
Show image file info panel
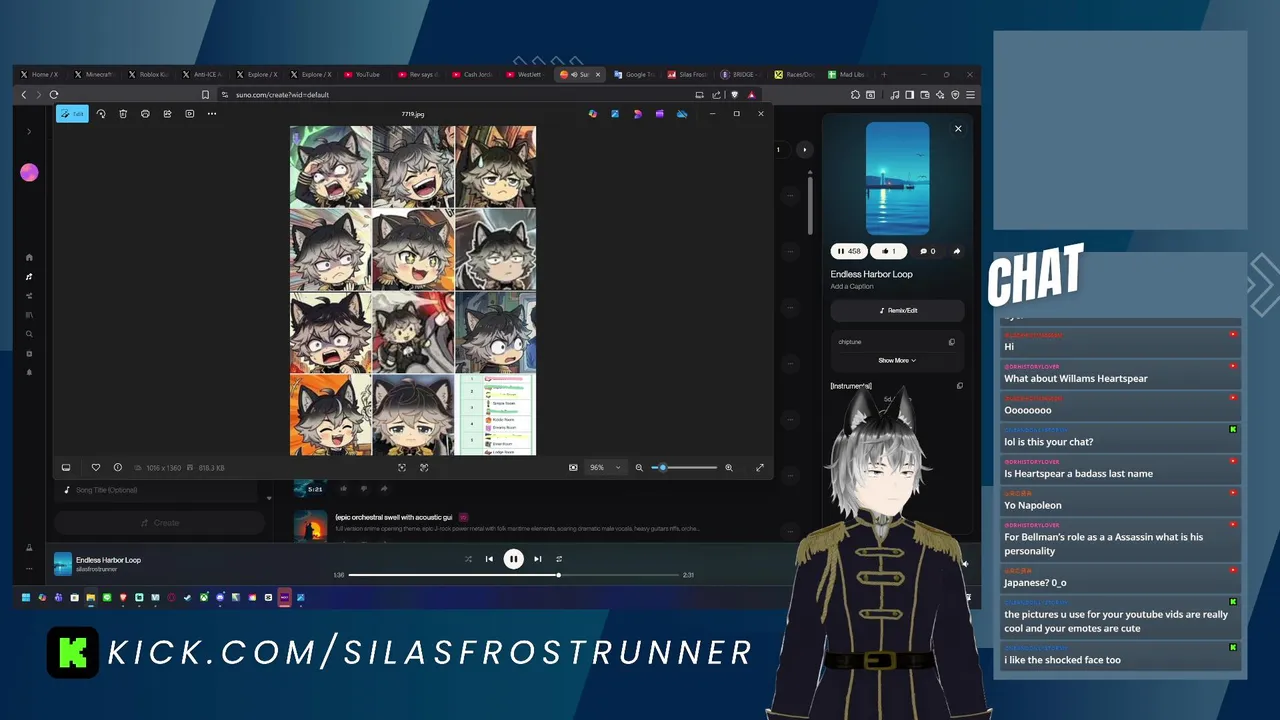click(x=117, y=467)
